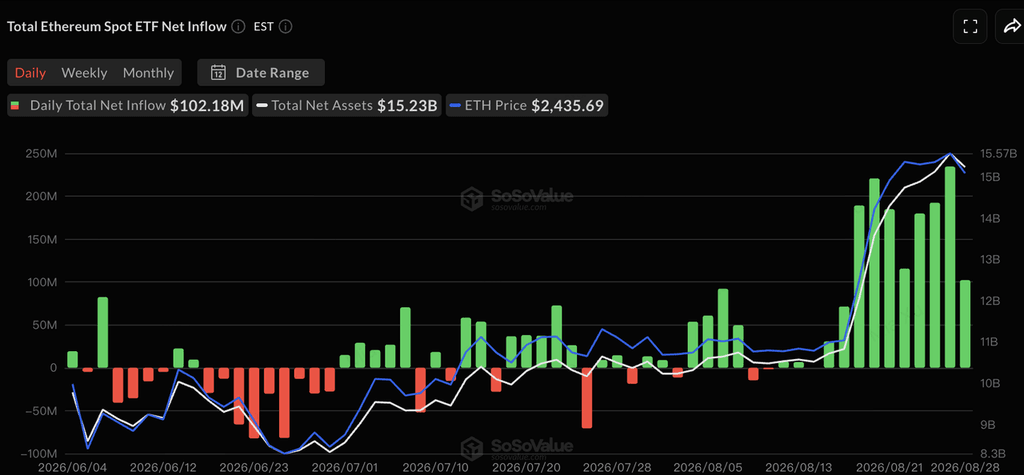Click the $2,435.69 ETH price value

pos(567,105)
